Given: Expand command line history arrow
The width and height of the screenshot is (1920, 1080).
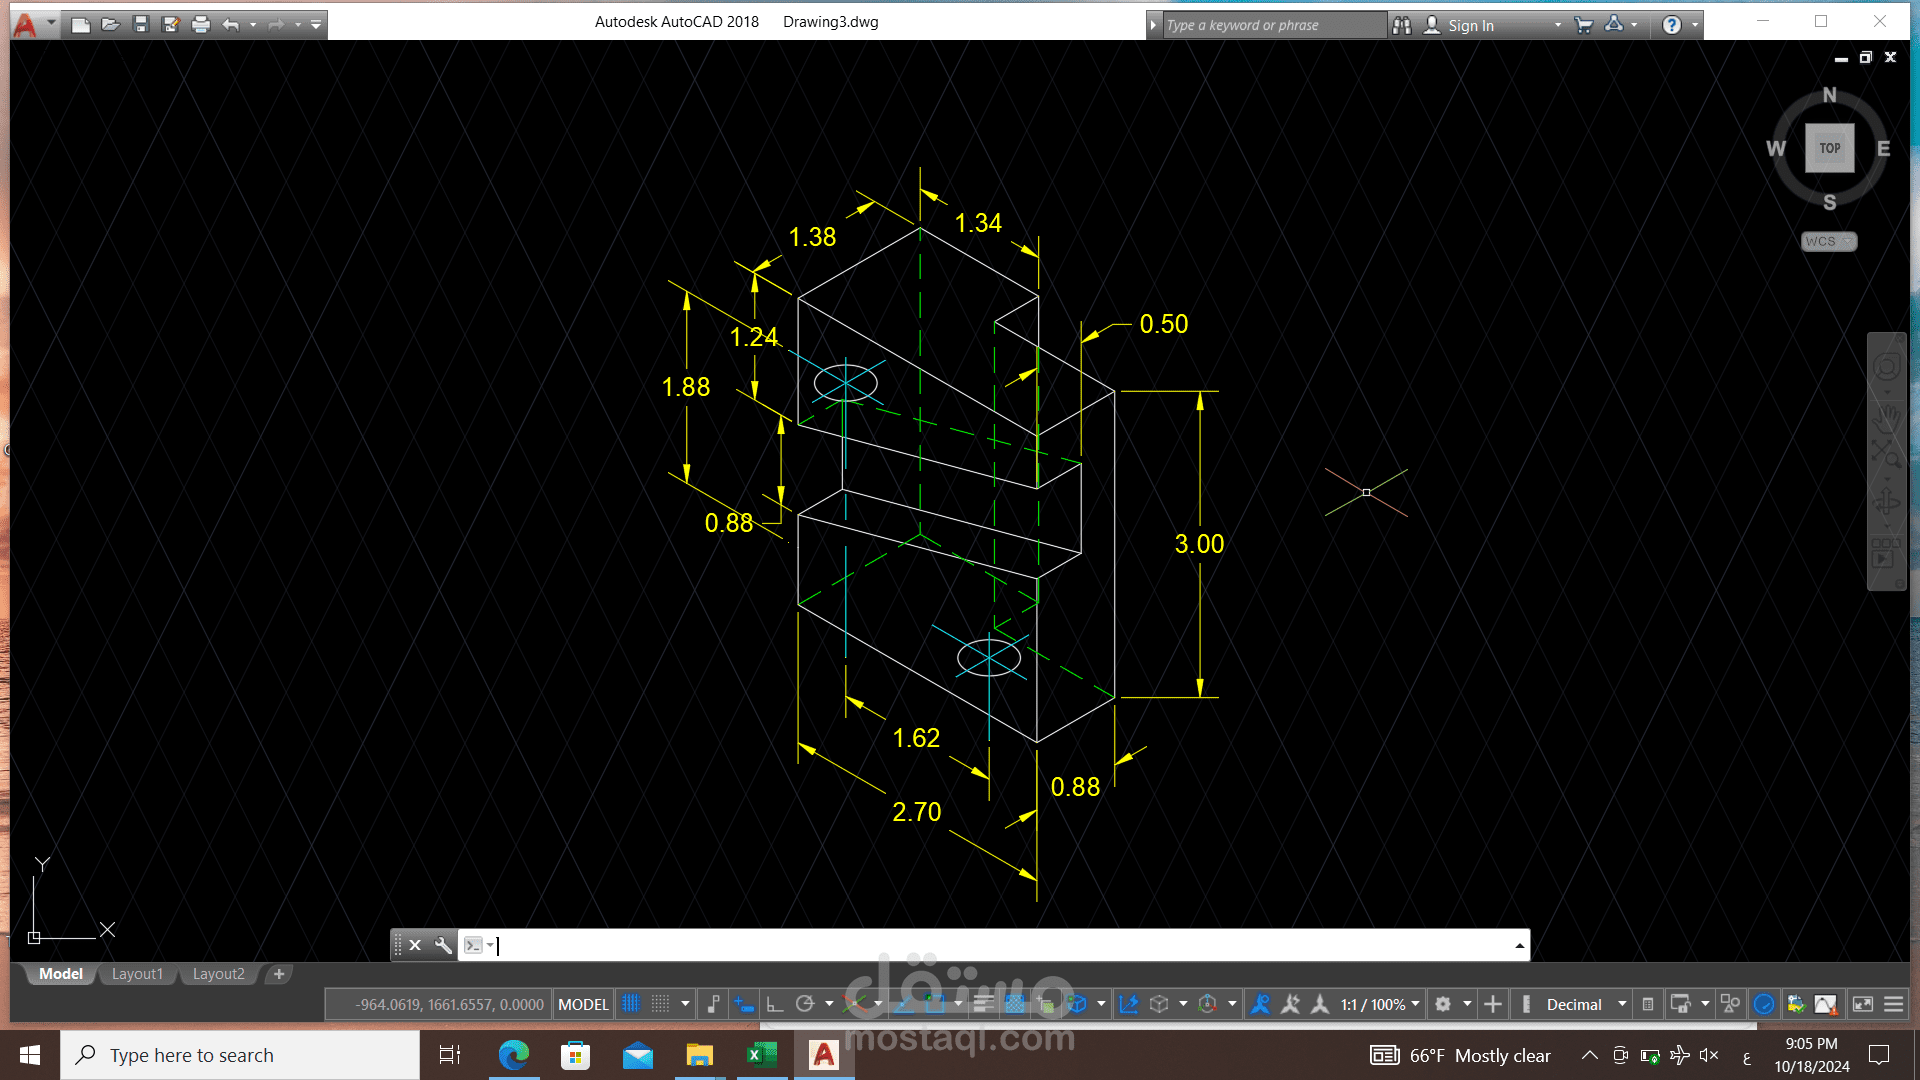Looking at the screenshot, I should click(1519, 945).
